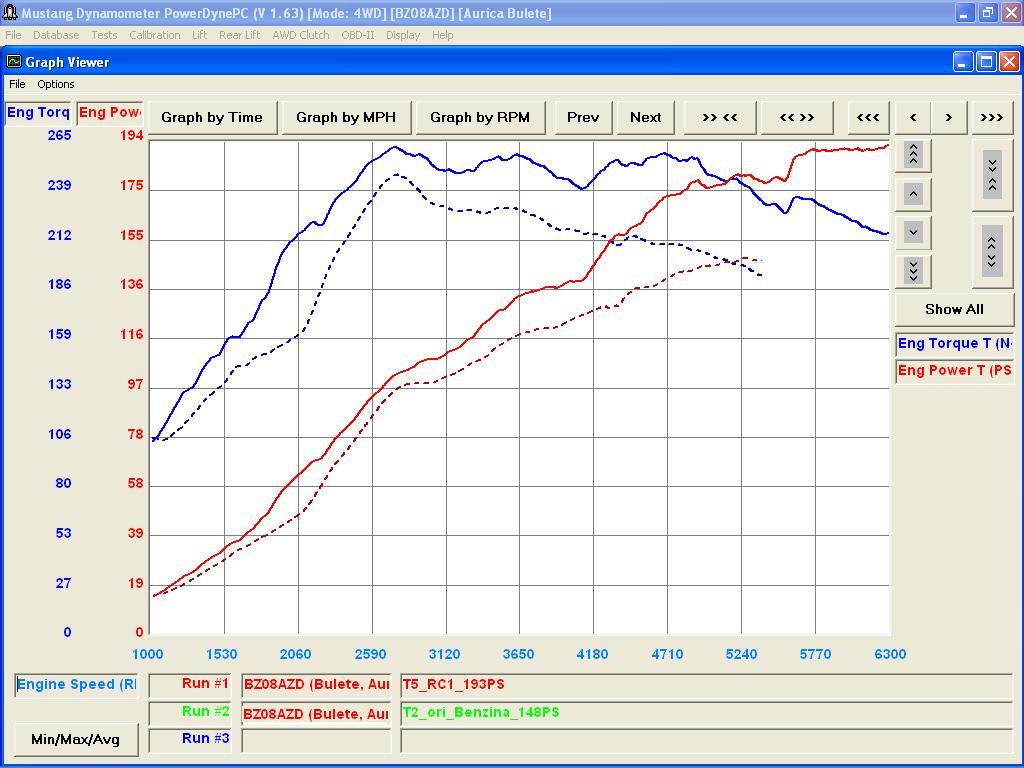
Task: Click the triple up-chevron vertical pan button
Action: (913, 155)
